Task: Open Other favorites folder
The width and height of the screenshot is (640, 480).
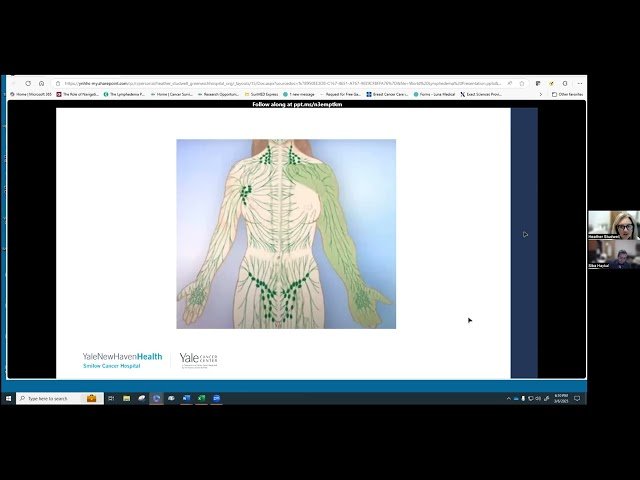Action: click(x=567, y=94)
